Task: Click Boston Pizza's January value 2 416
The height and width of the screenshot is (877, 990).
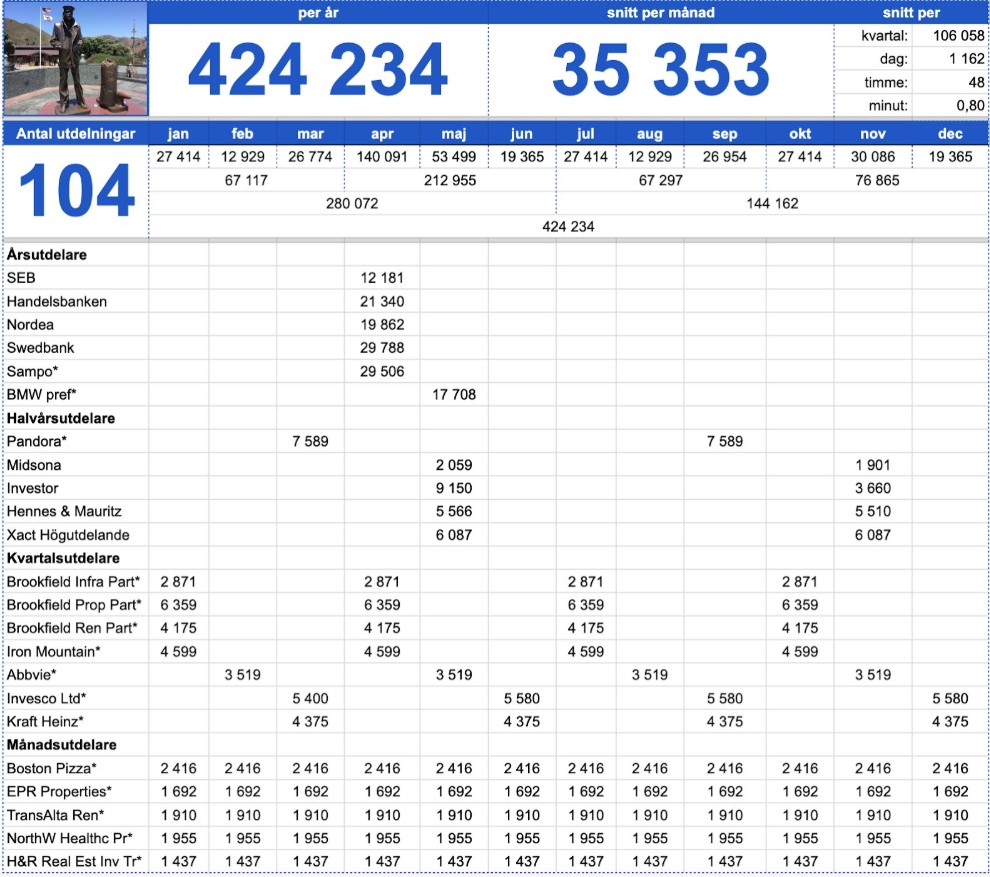Action: pyautogui.click(x=178, y=768)
